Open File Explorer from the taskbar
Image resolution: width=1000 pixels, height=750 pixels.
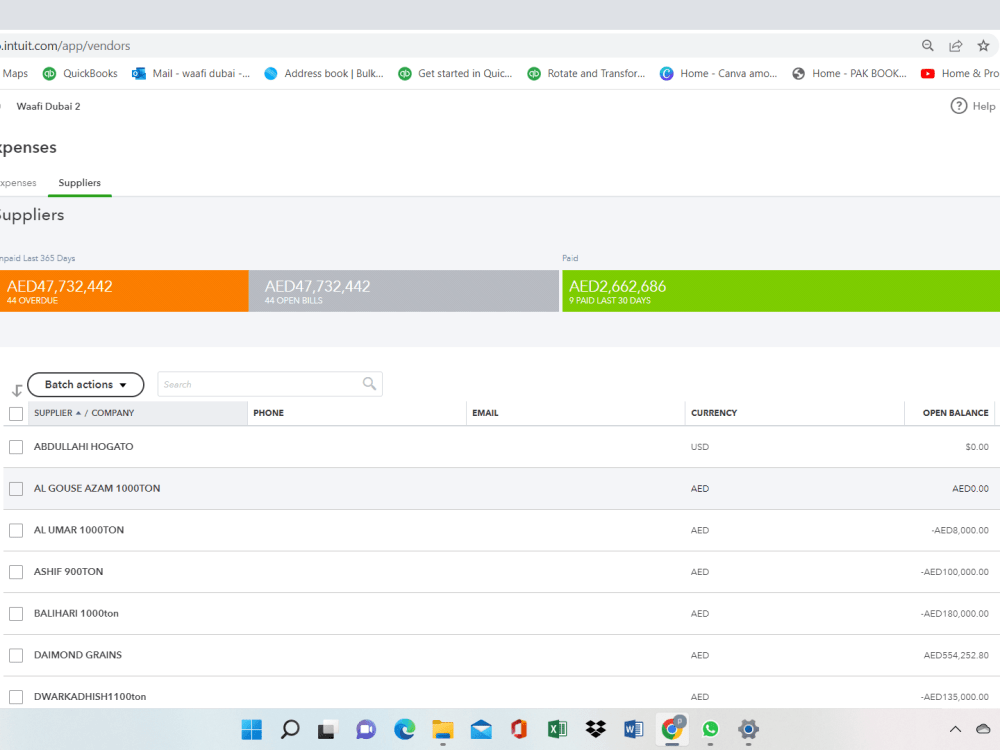pos(443,729)
